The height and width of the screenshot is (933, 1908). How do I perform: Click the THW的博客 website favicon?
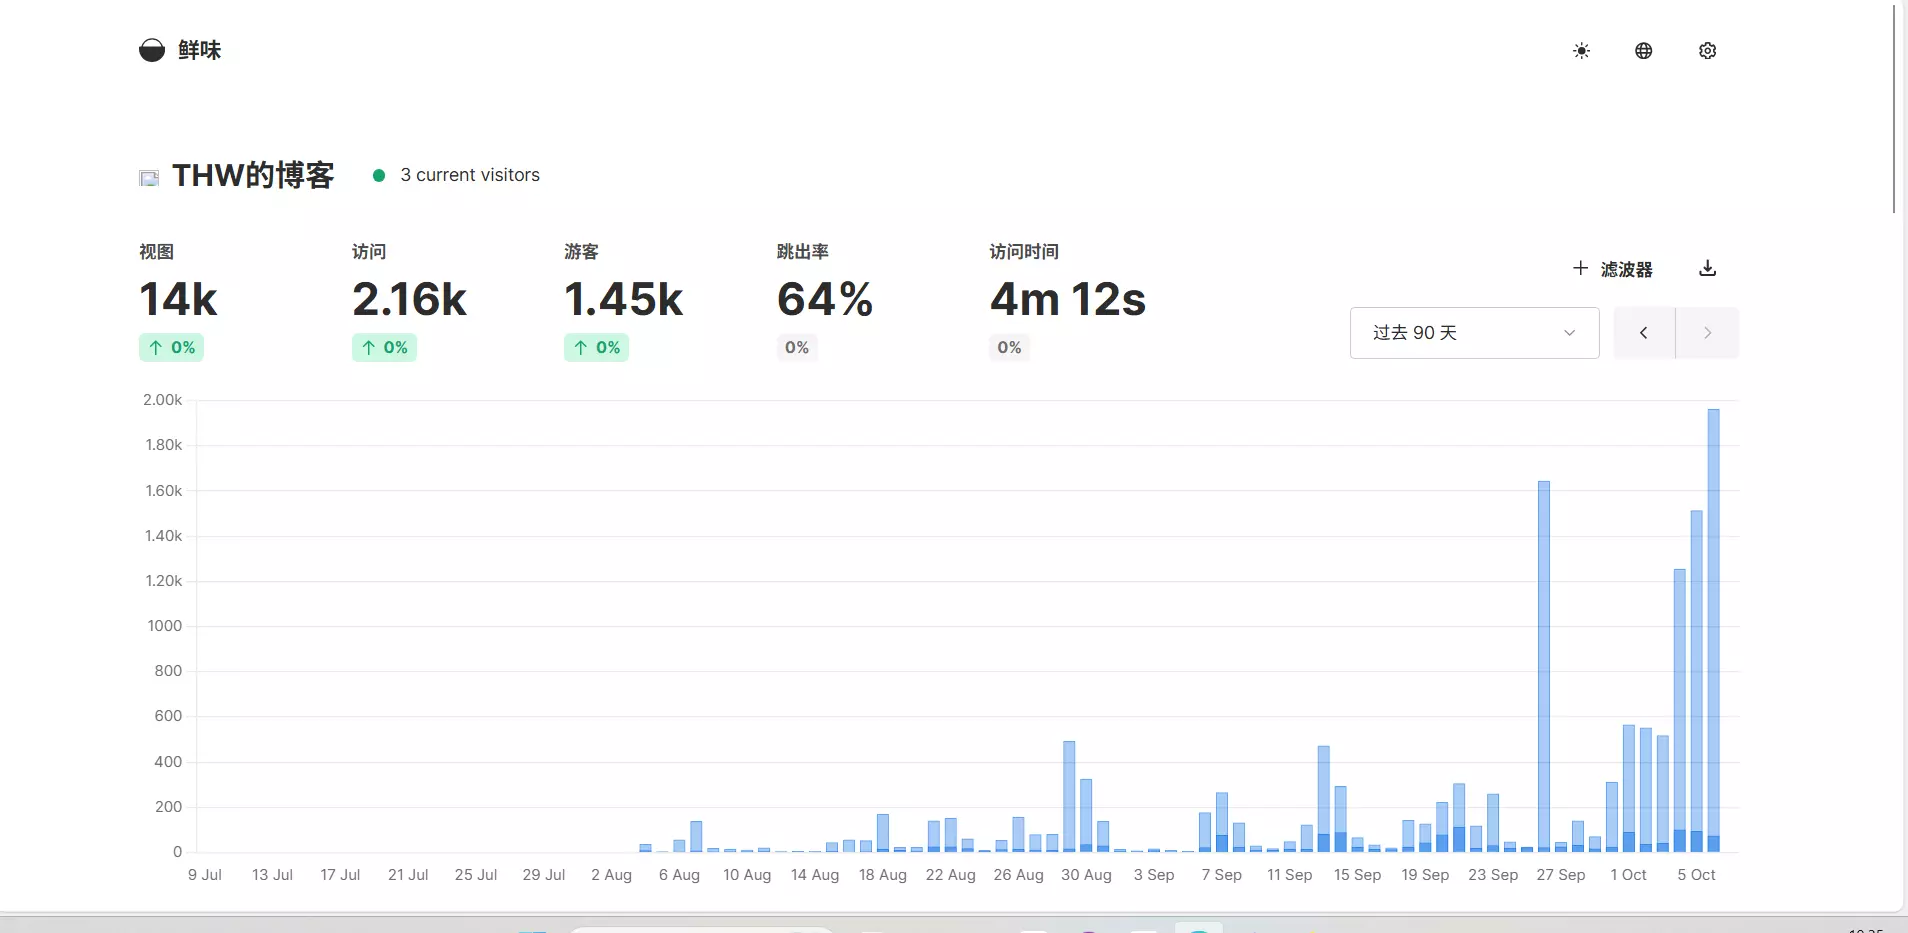point(149,178)
